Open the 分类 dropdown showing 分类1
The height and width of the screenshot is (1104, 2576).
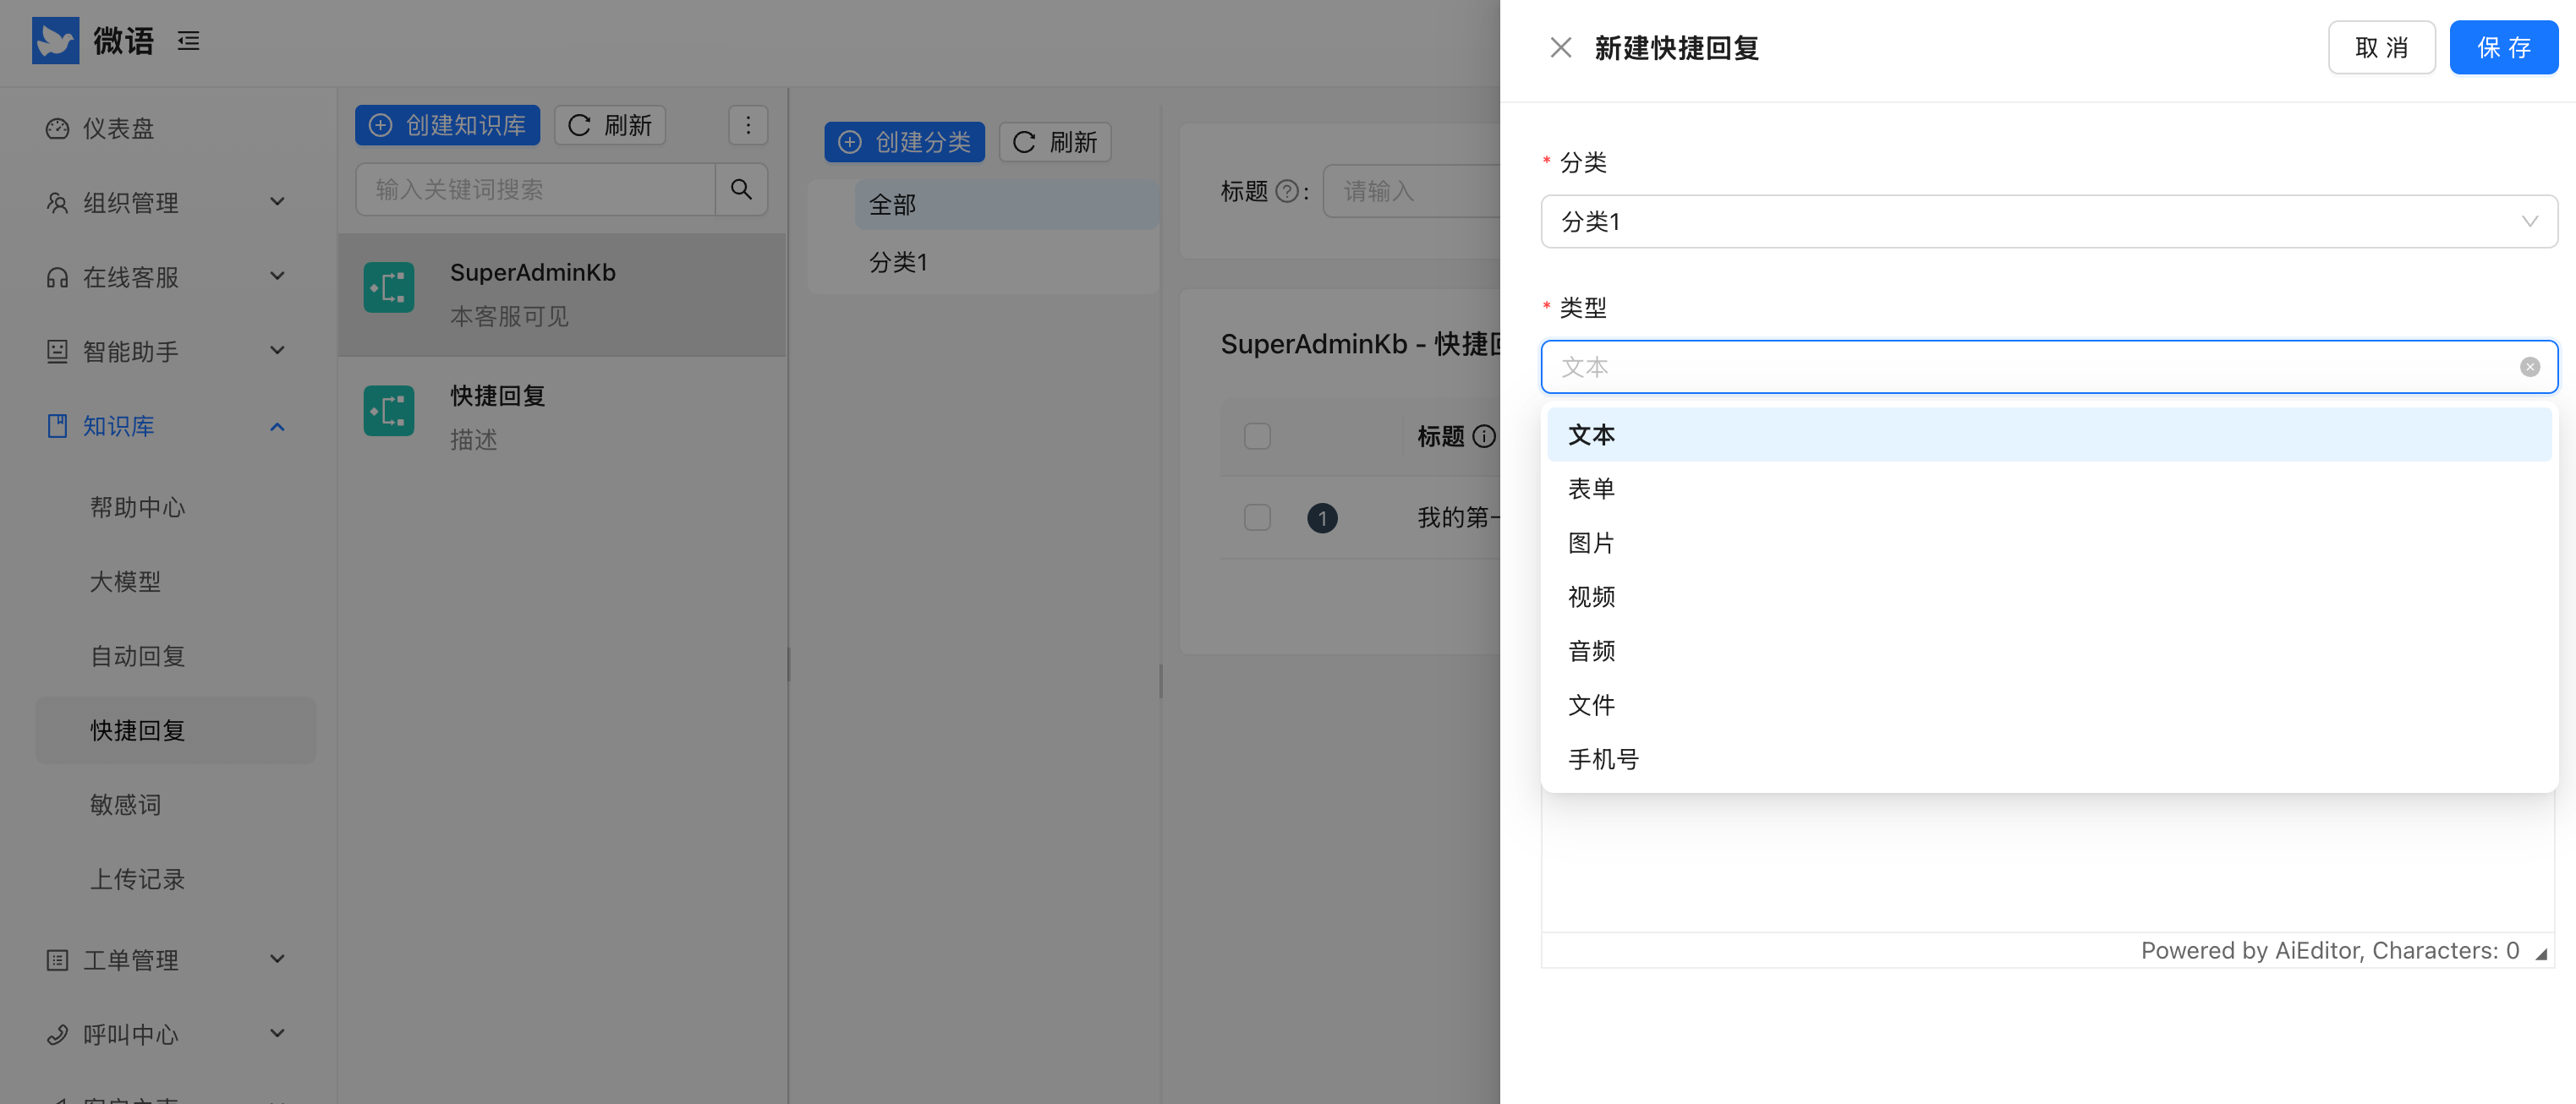tap(2048, 221)
